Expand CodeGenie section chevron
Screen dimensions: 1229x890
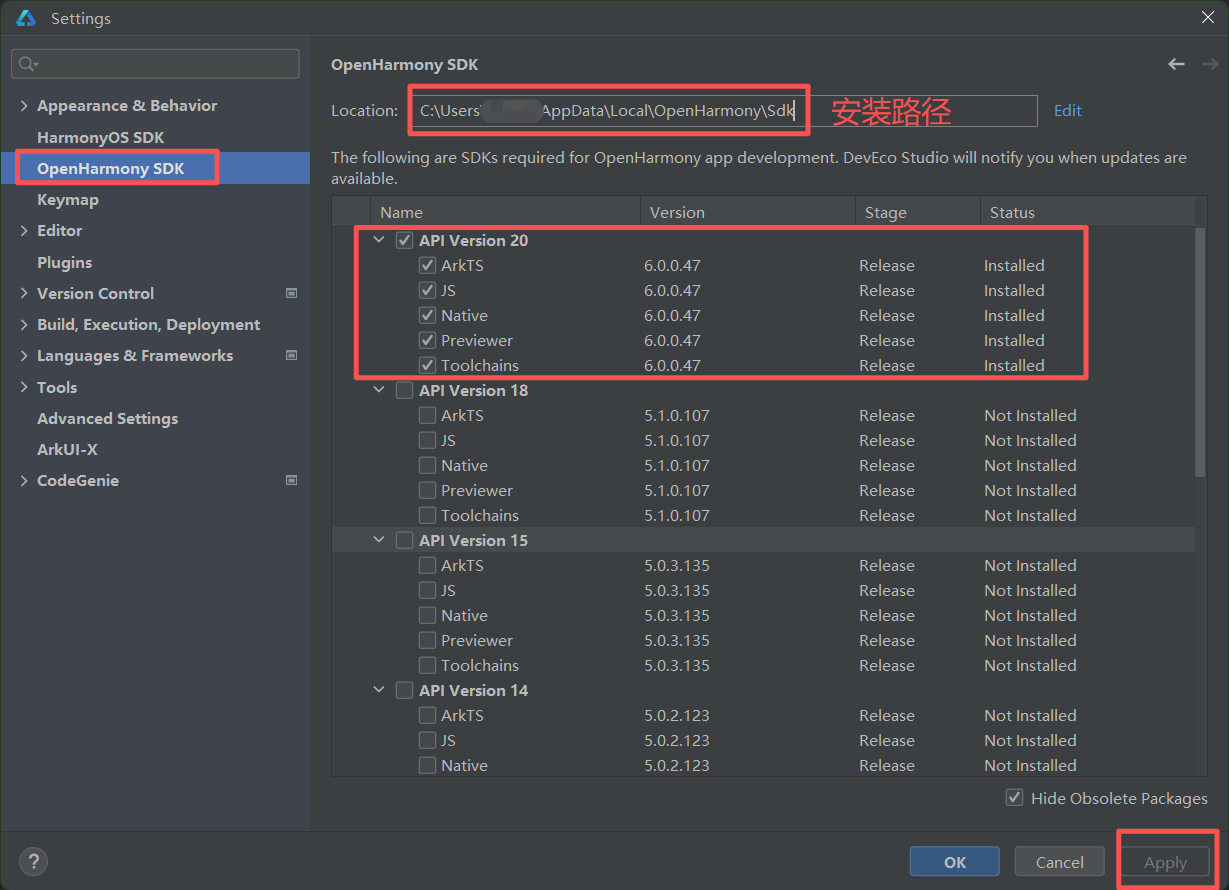coord(24,480)
